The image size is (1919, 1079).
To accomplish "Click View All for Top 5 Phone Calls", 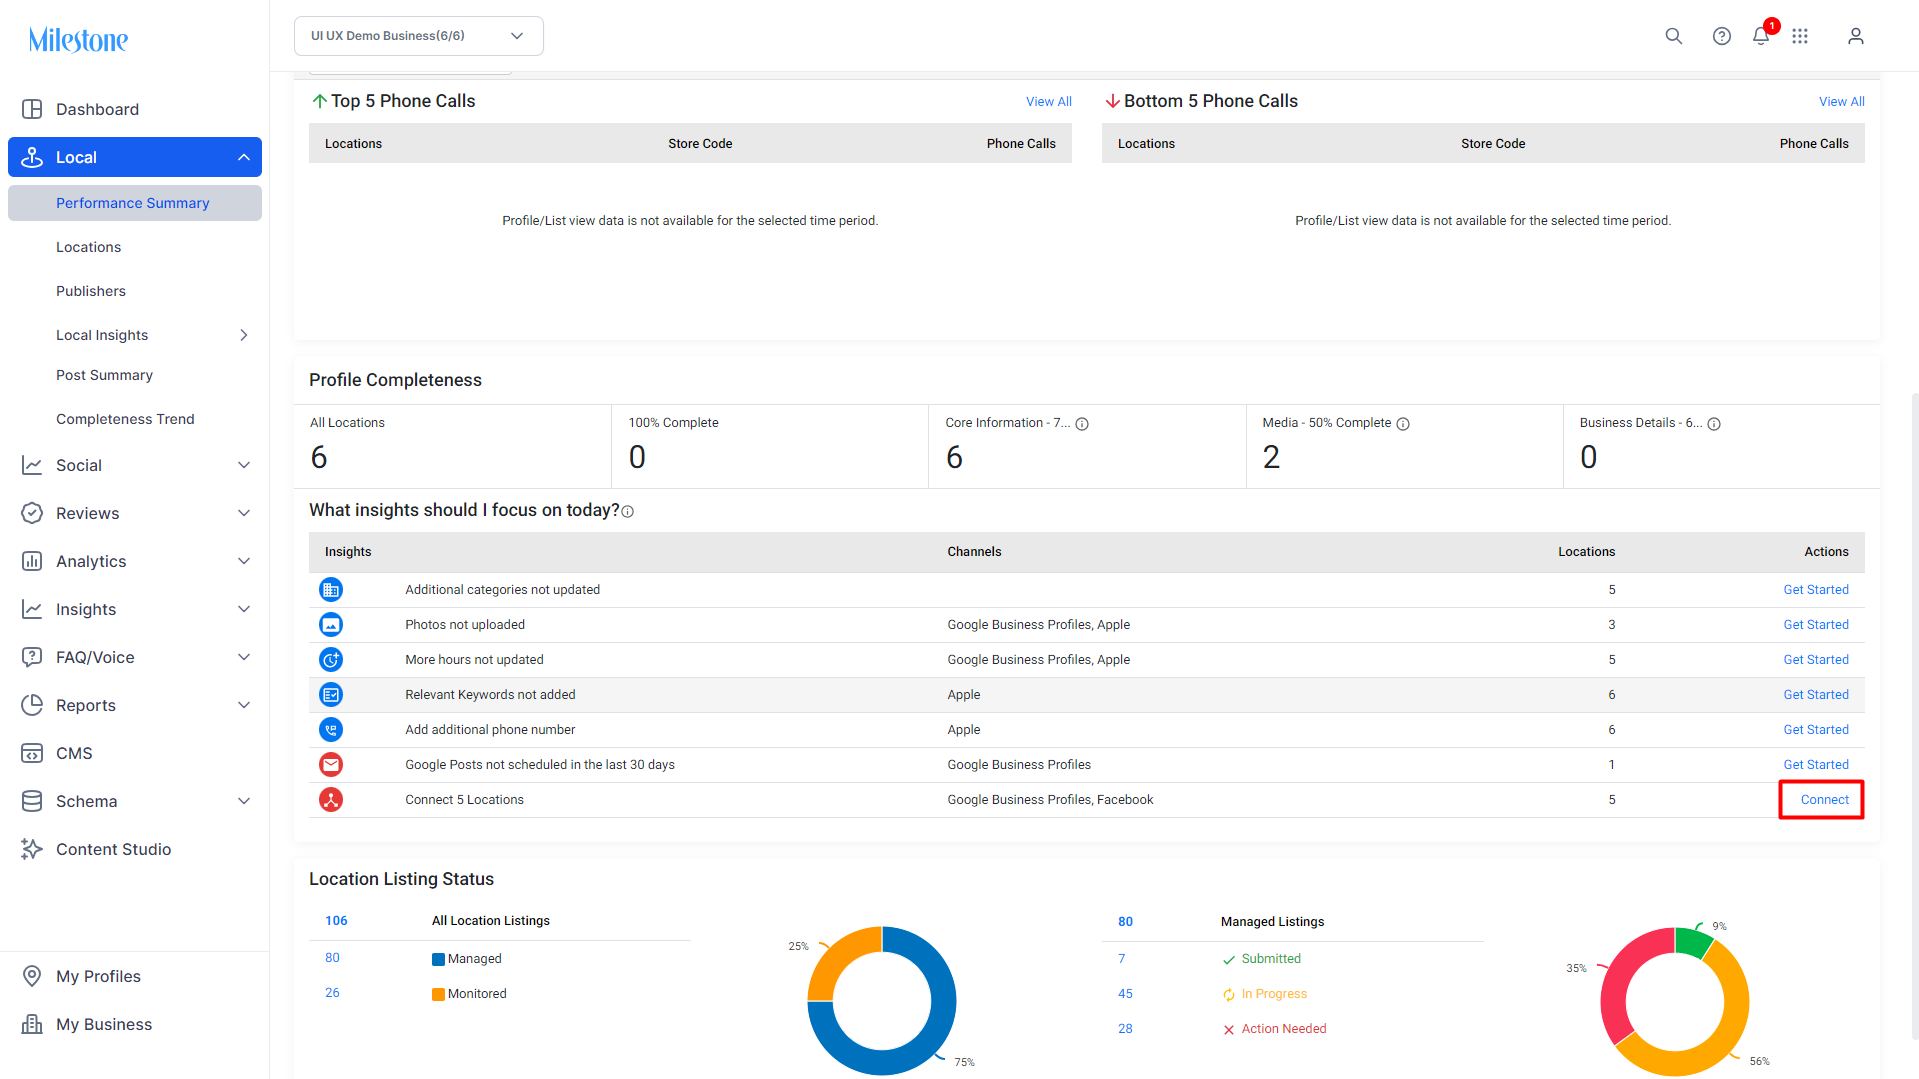I will (x=1048, y=102).
